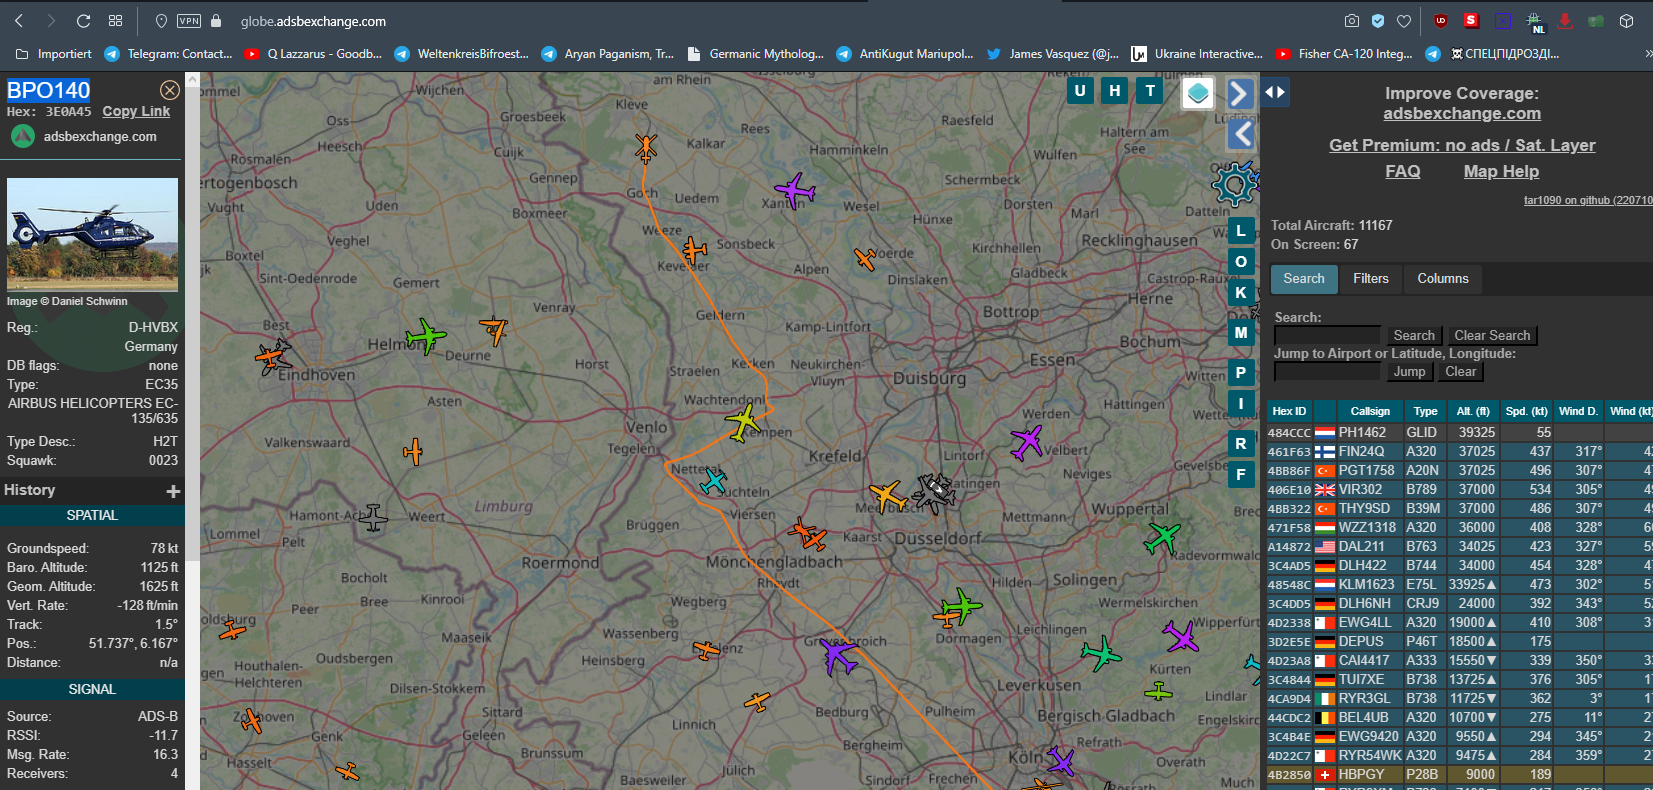Image resolution: width=1653 pixels, height=790 pixels.
Task: Select the VIR302 aircraft row
Action: click(1460, 490)
